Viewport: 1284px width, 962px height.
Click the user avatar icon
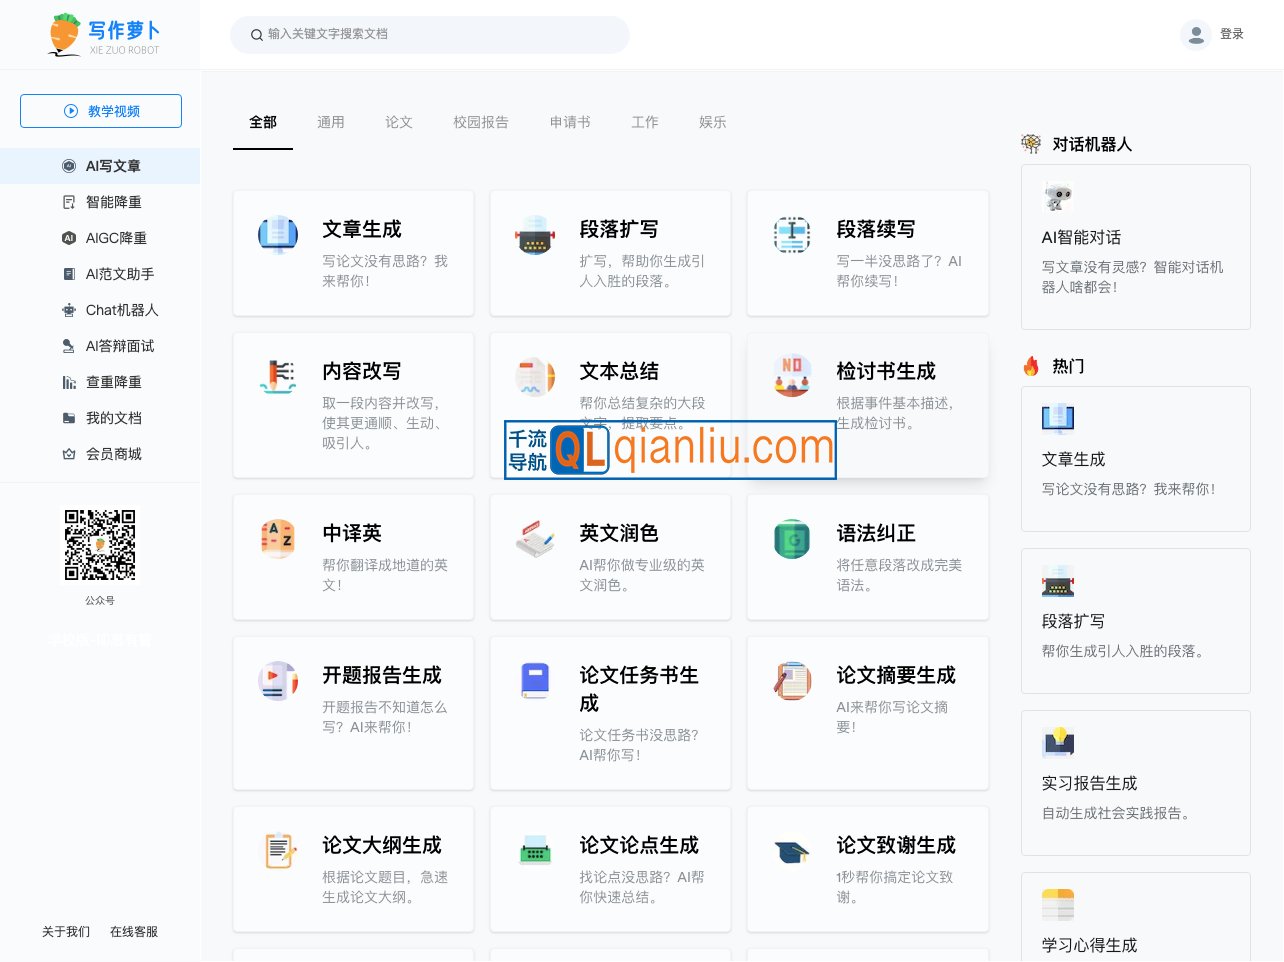click(1195, 35)
